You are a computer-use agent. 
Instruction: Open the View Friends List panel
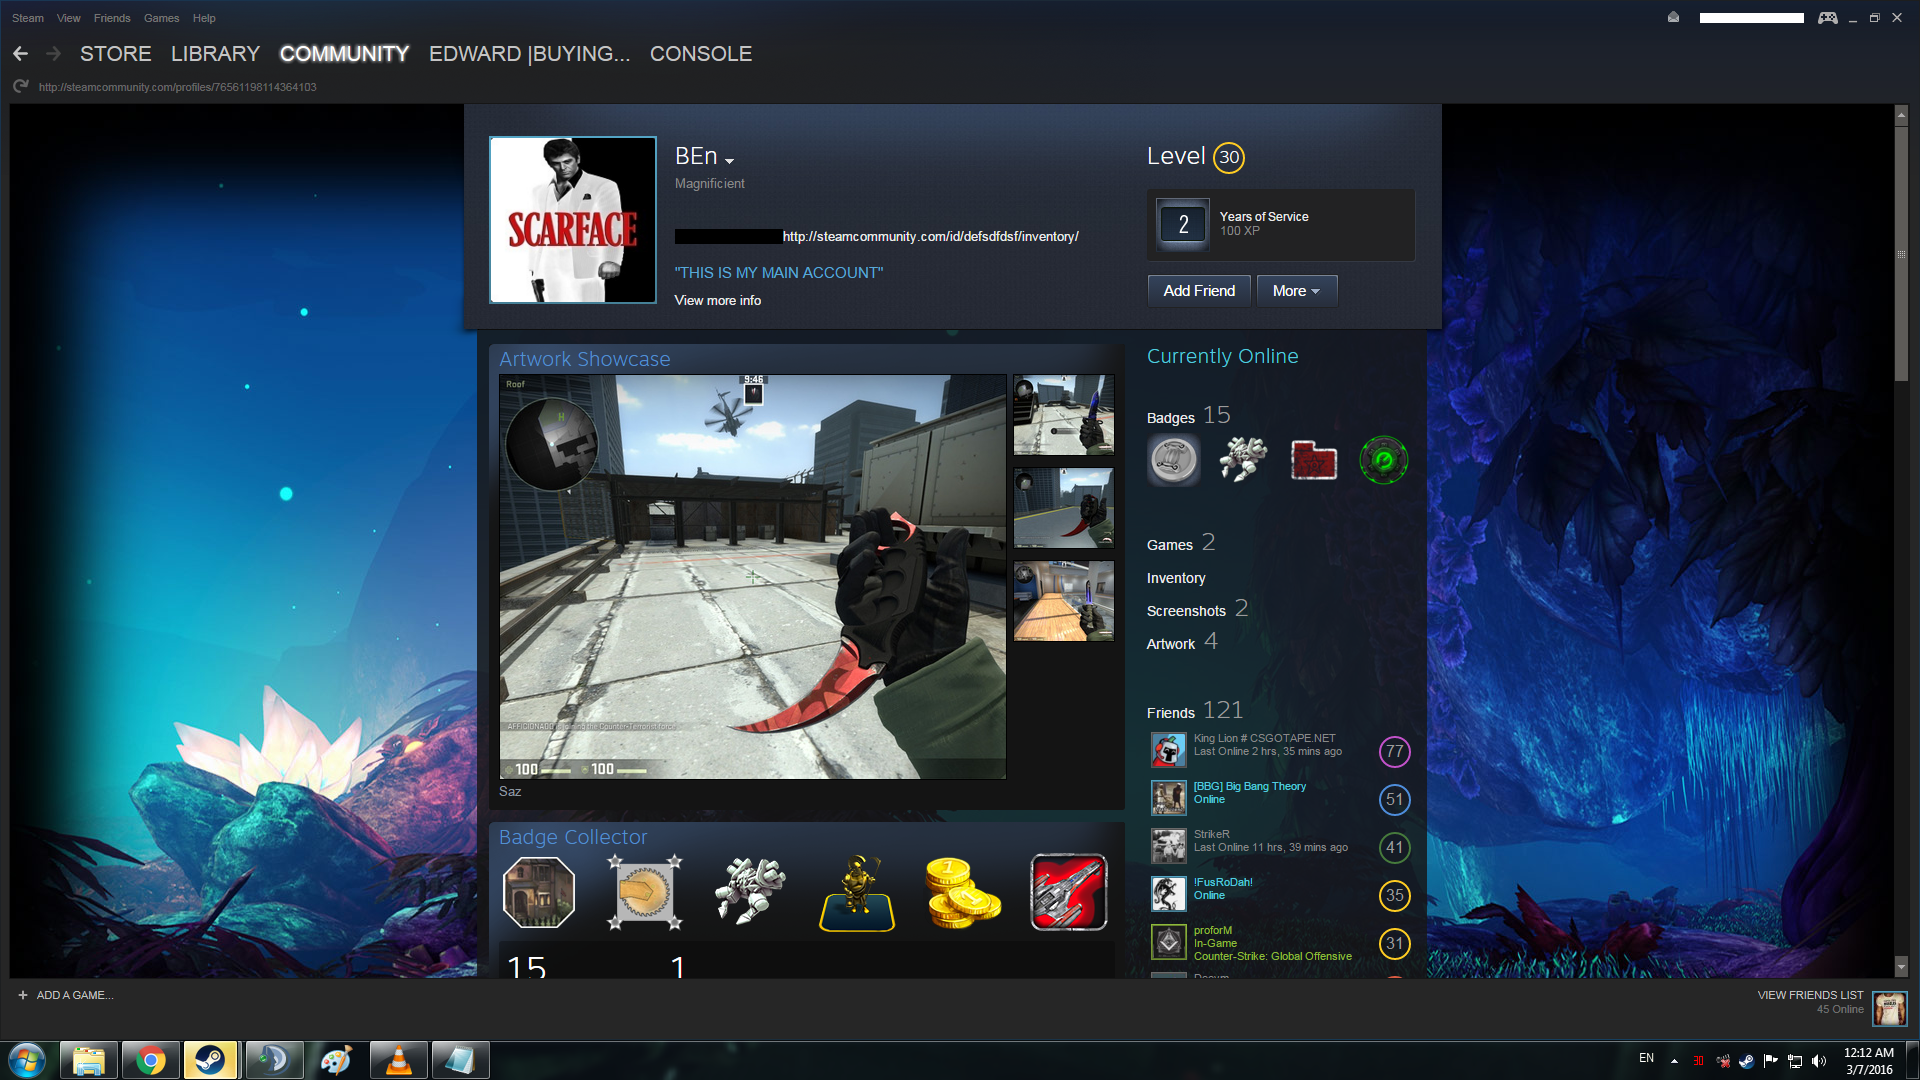1810,995
